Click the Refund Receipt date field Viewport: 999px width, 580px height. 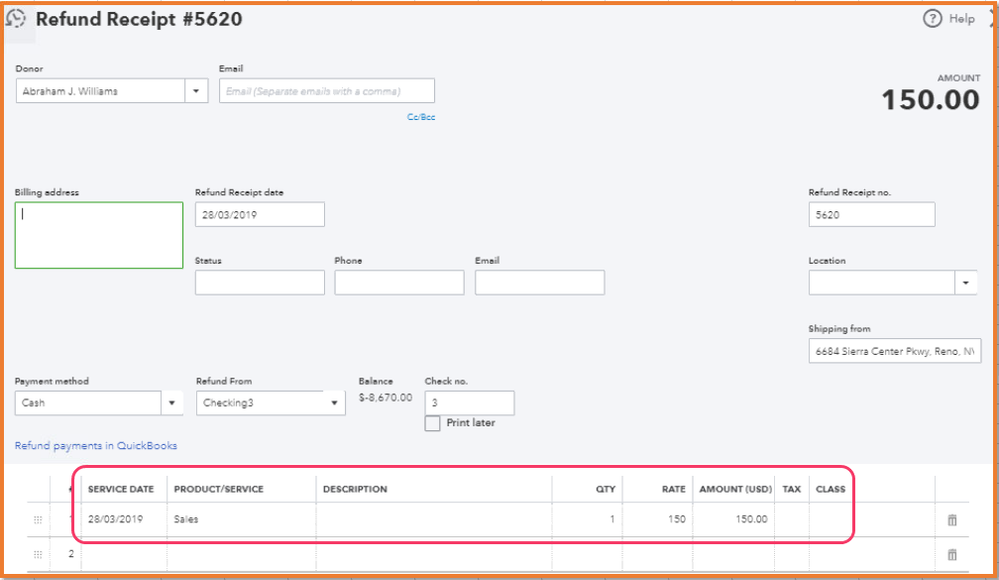click(259, 215)
